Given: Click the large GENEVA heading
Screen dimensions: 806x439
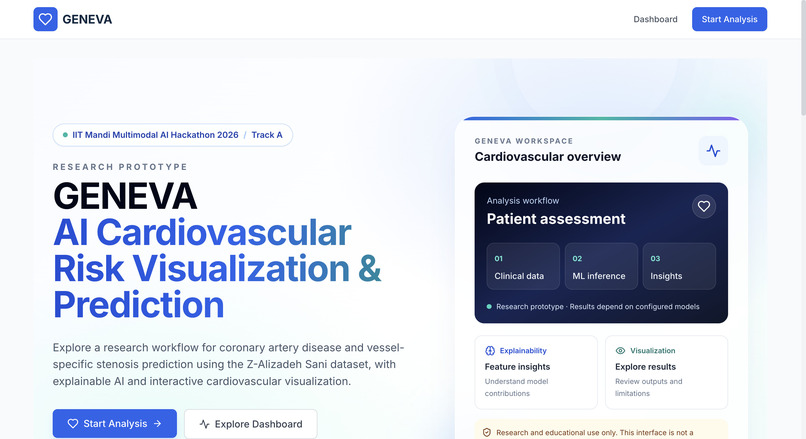Looking at the screenshot, I should coord(125,196).
